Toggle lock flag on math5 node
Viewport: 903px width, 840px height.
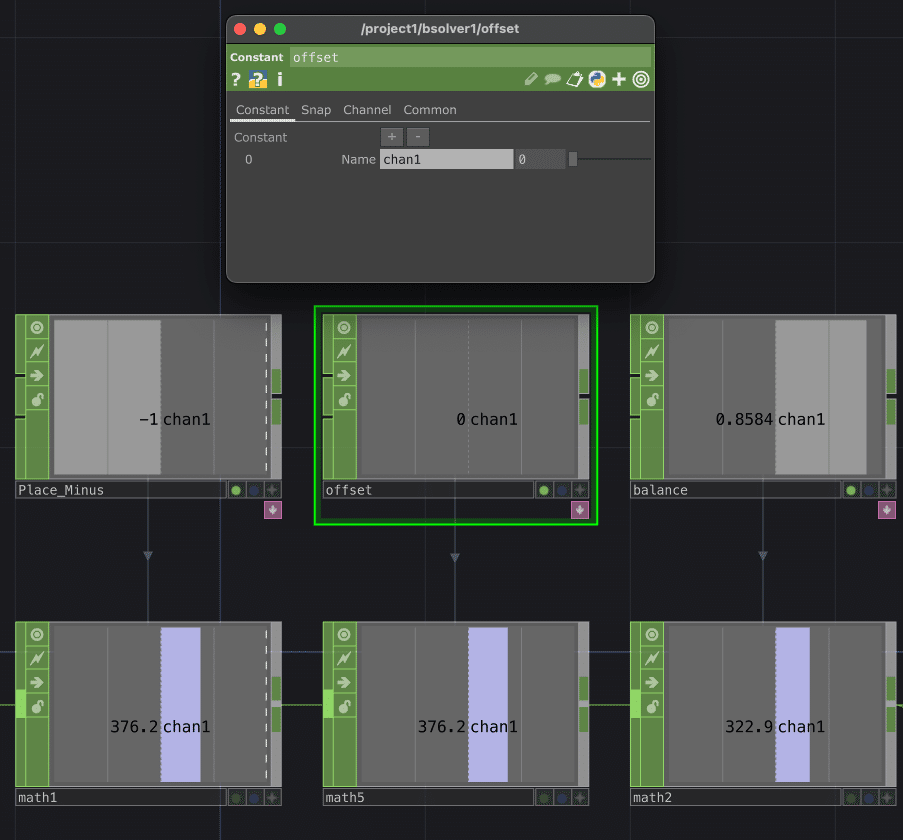[x=344, y=706]
